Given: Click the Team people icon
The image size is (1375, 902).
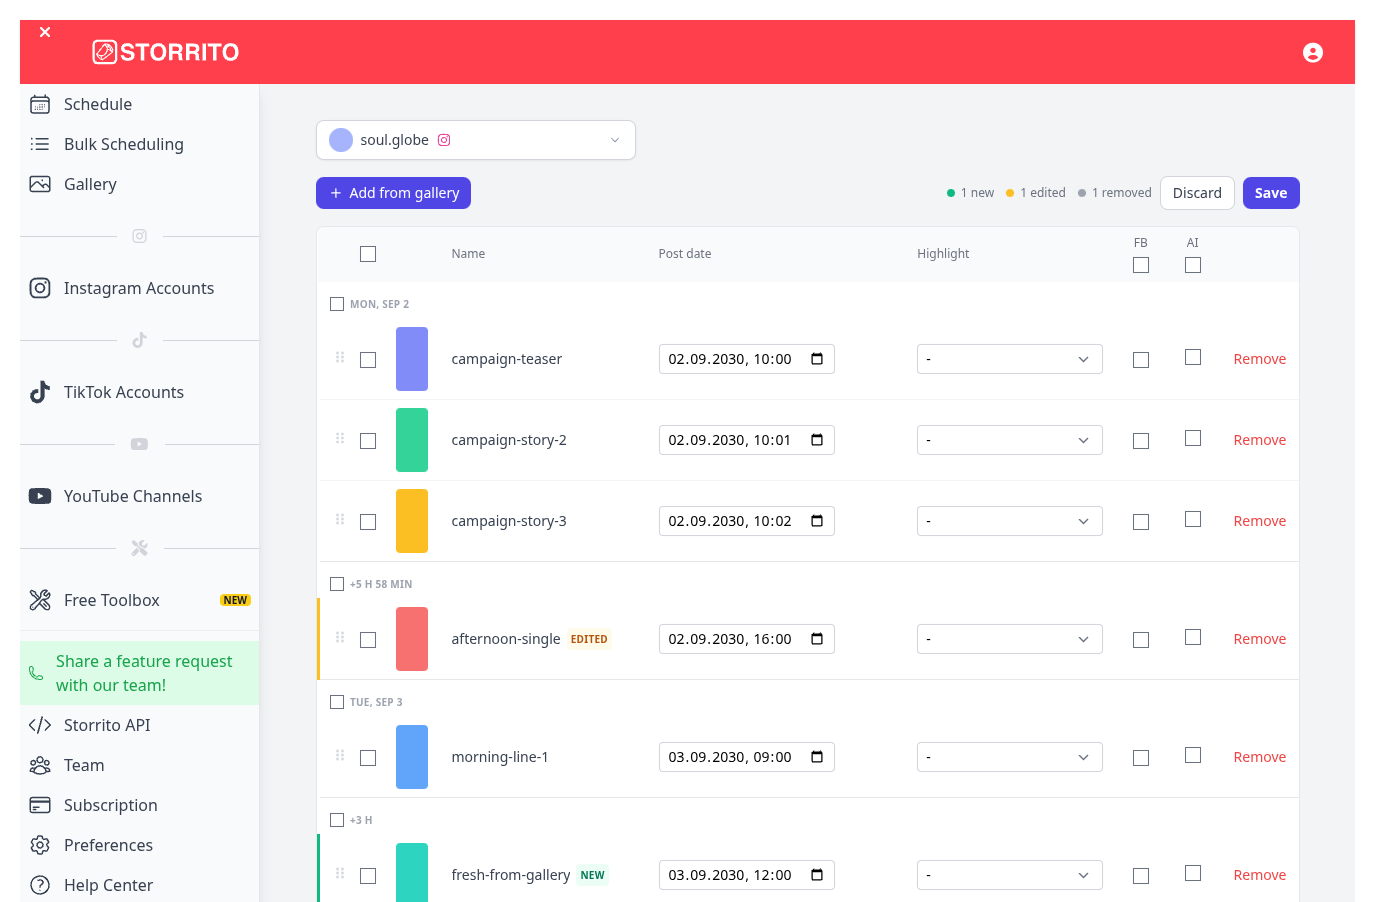Looking at the screenshot, I should tap(40, 765).
